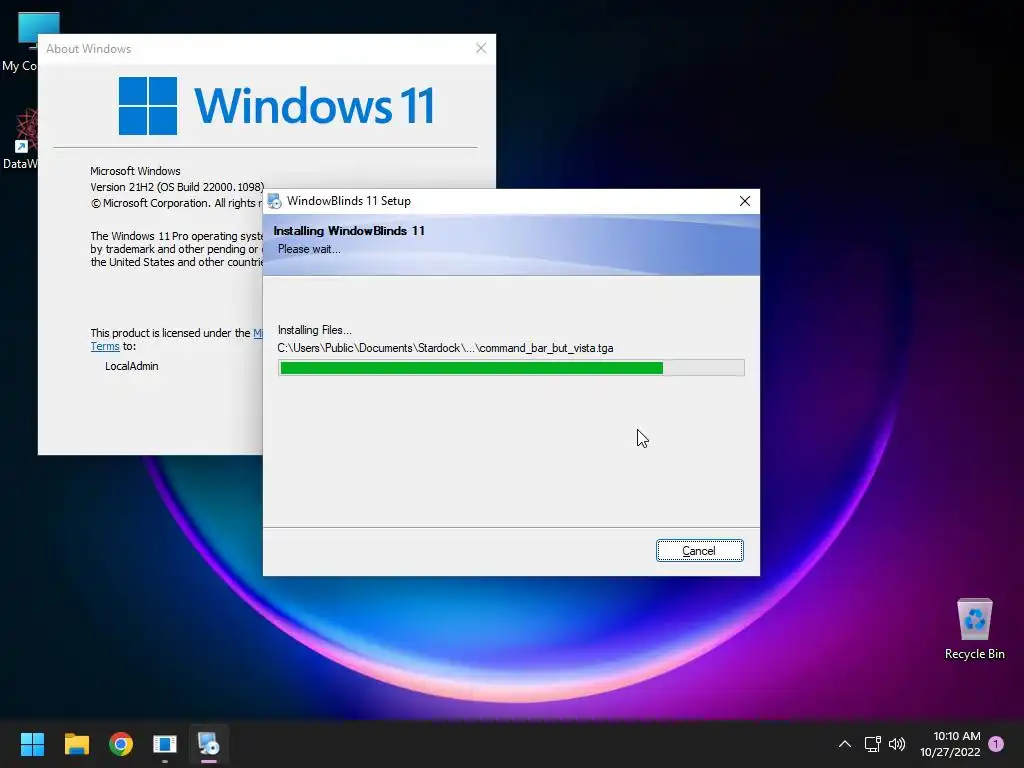
Task: Select the WindowBlinds installer taskbar icon
Action: [x=209, y=744]
